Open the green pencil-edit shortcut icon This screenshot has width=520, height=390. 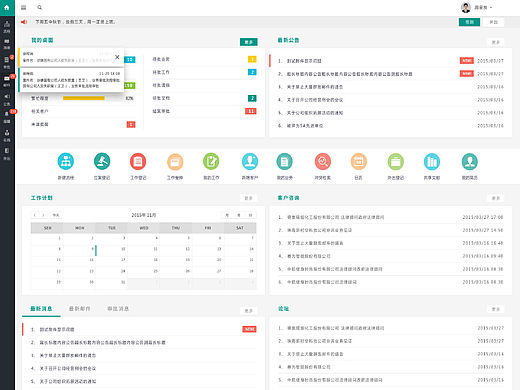point(211,161)
